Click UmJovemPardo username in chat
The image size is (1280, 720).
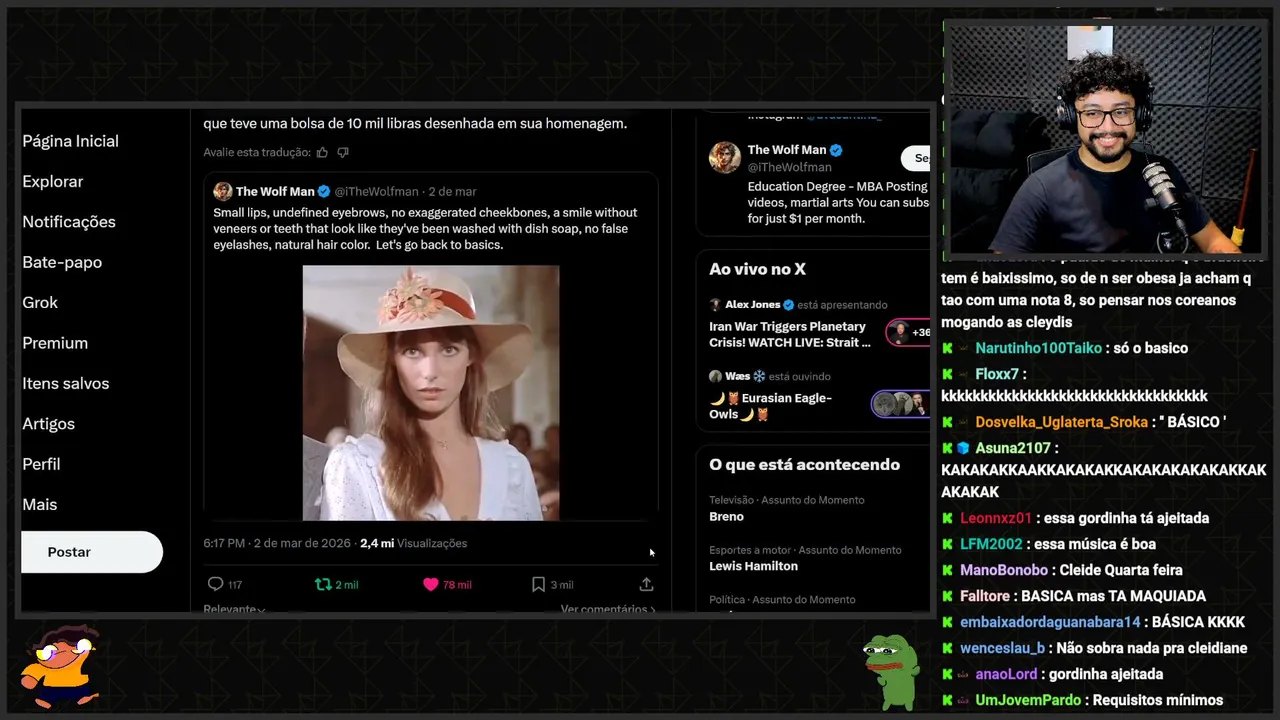click(x=1027, y=700)
